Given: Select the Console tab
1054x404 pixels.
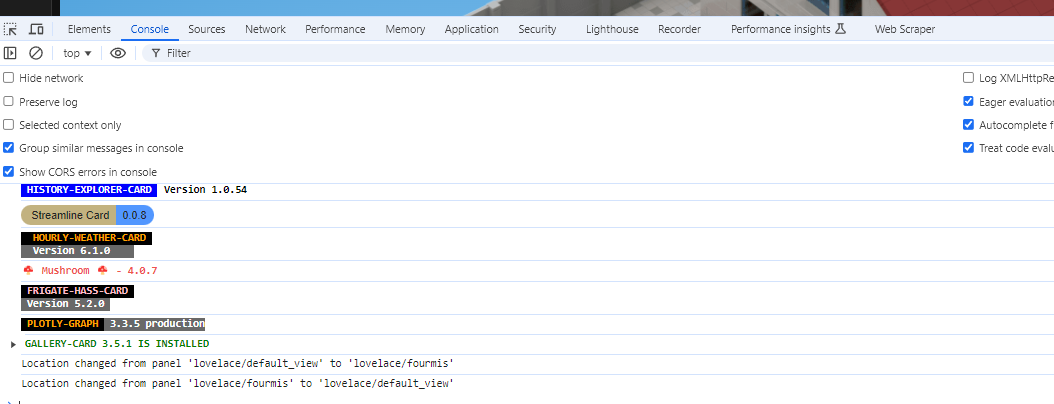Looking at the screenshot, I should 150,30.
